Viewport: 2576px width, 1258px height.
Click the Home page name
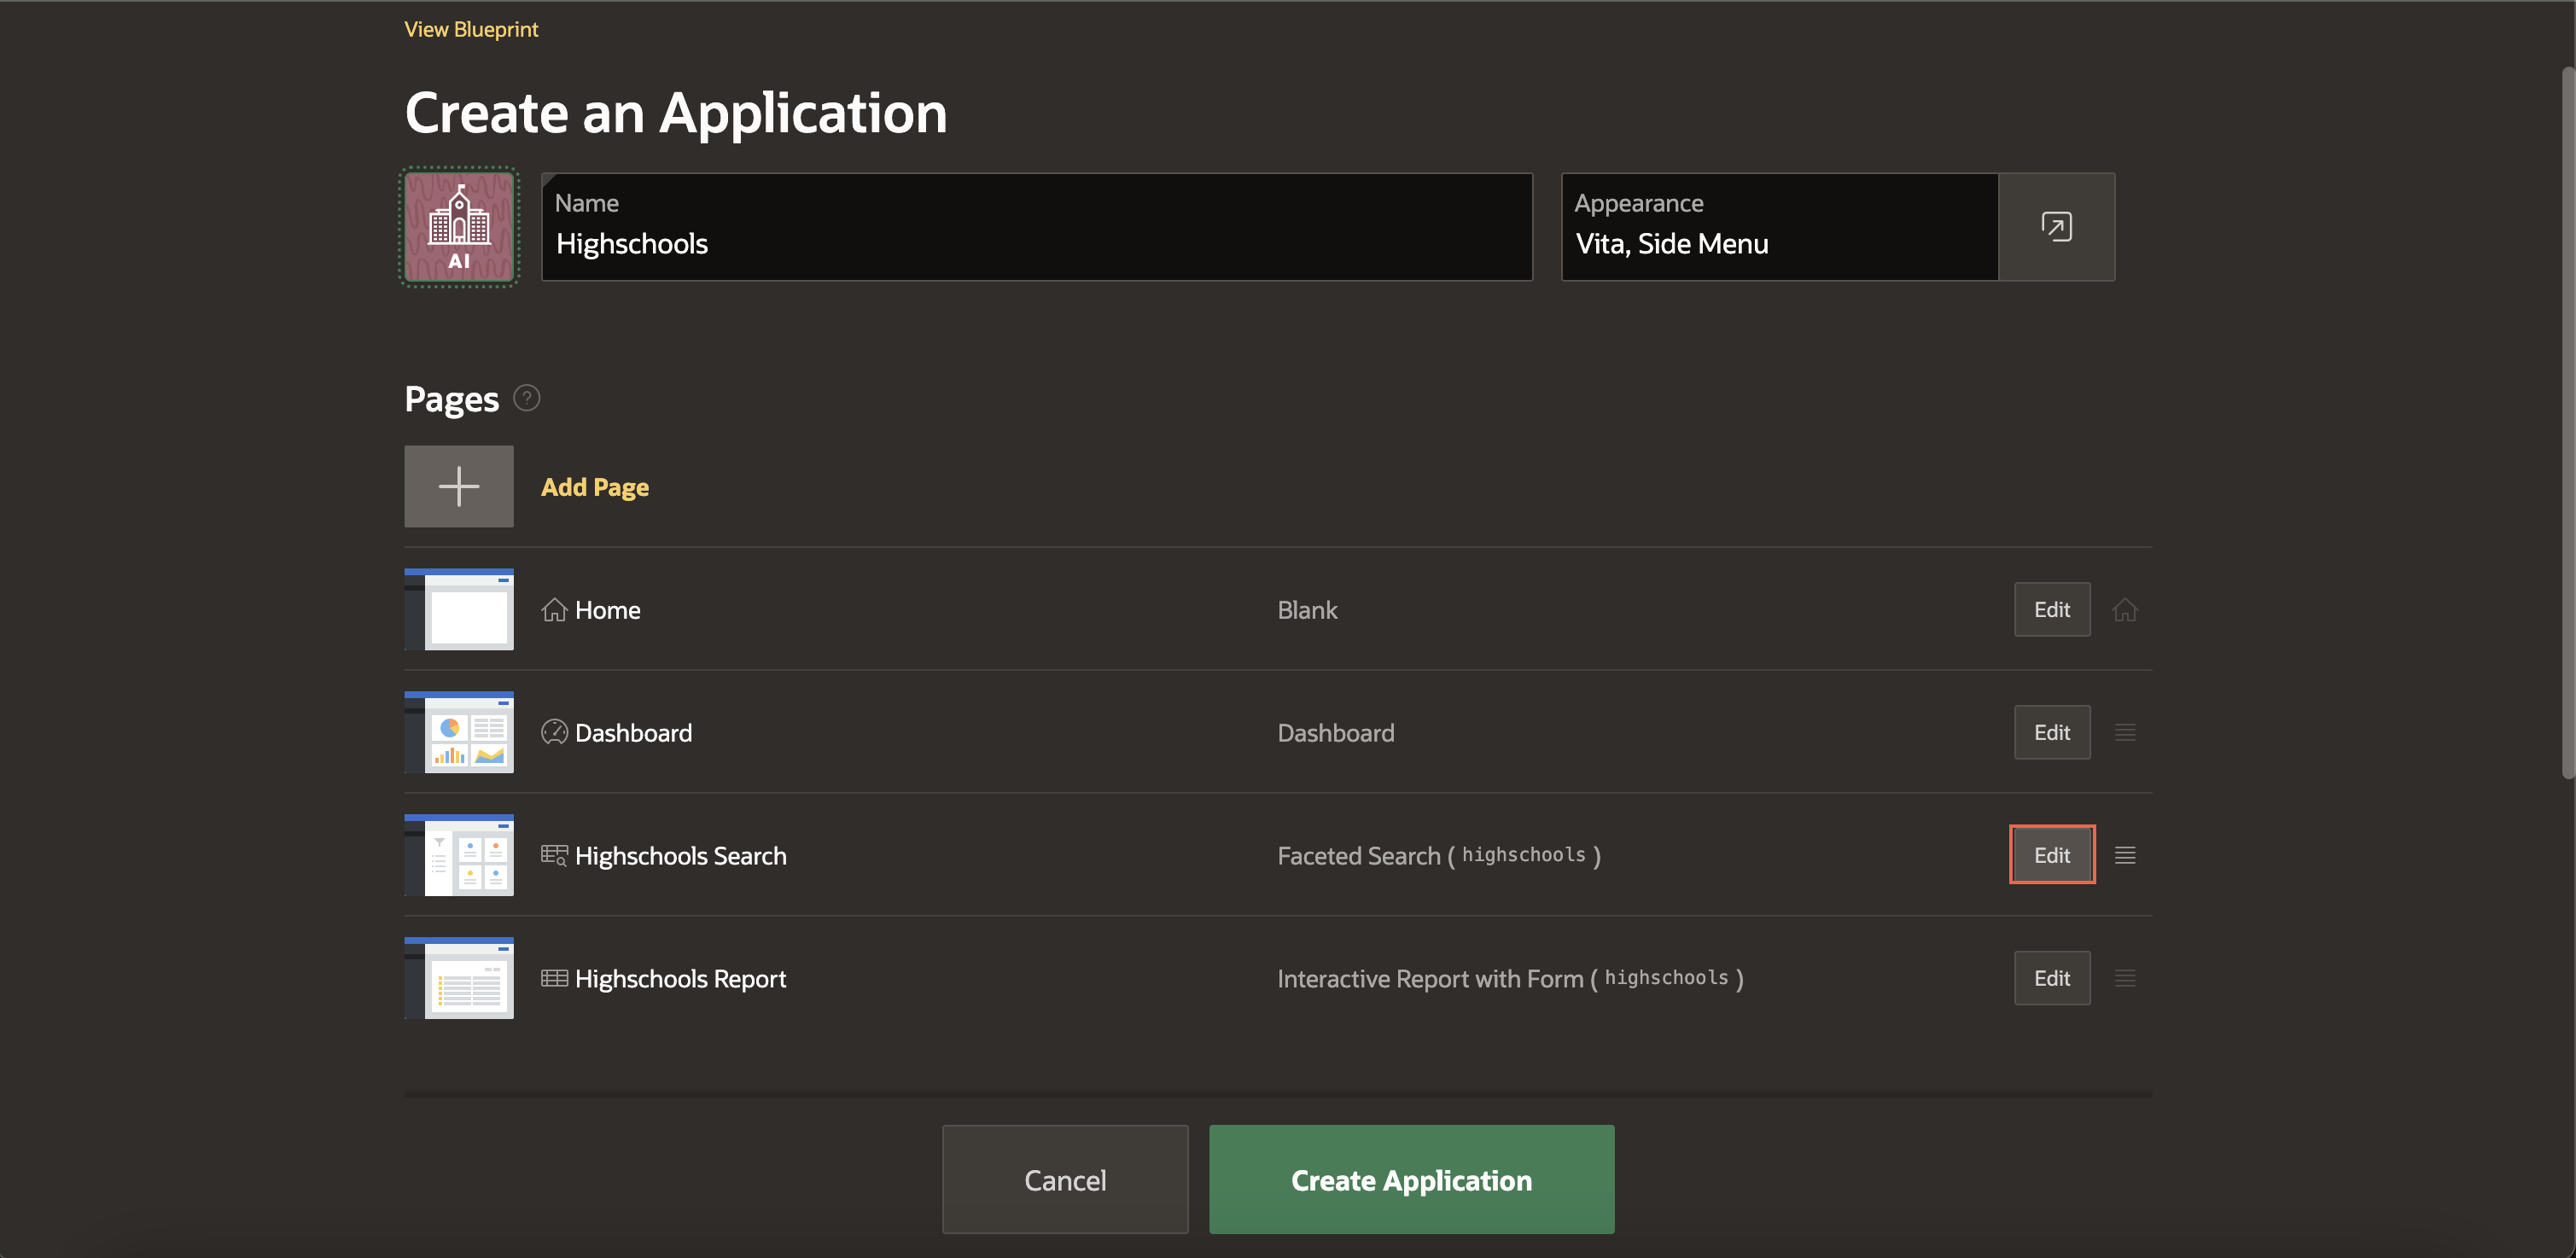pyautogui.click(x=608, y=610)
